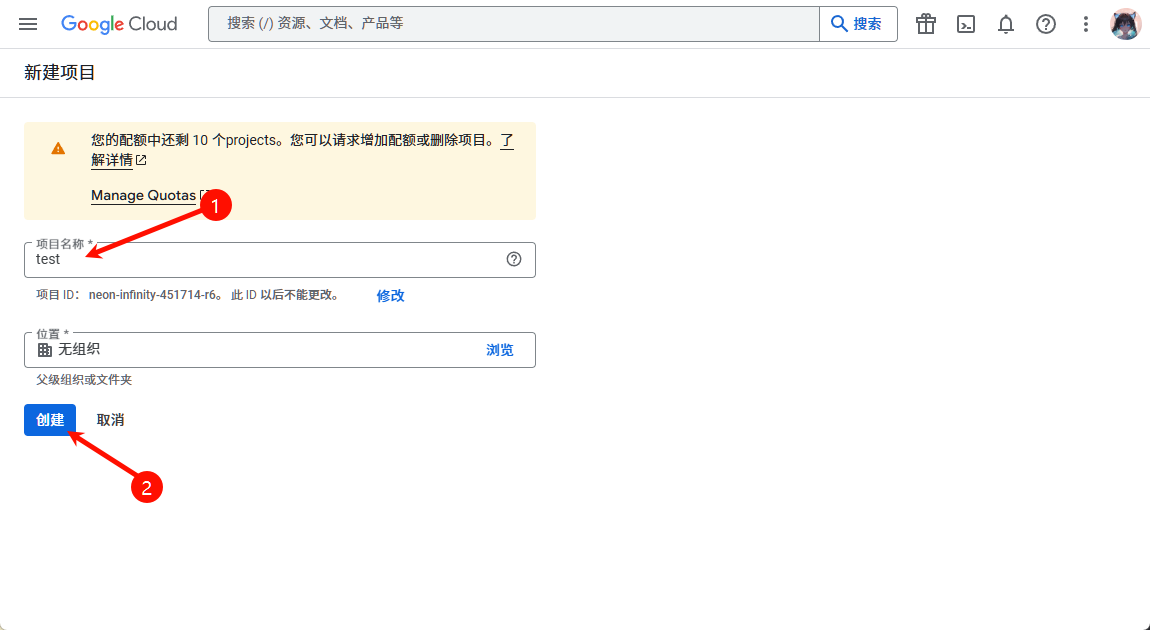
Task: Click the orange warning triangle icon
Action: [x=58, y=148]
